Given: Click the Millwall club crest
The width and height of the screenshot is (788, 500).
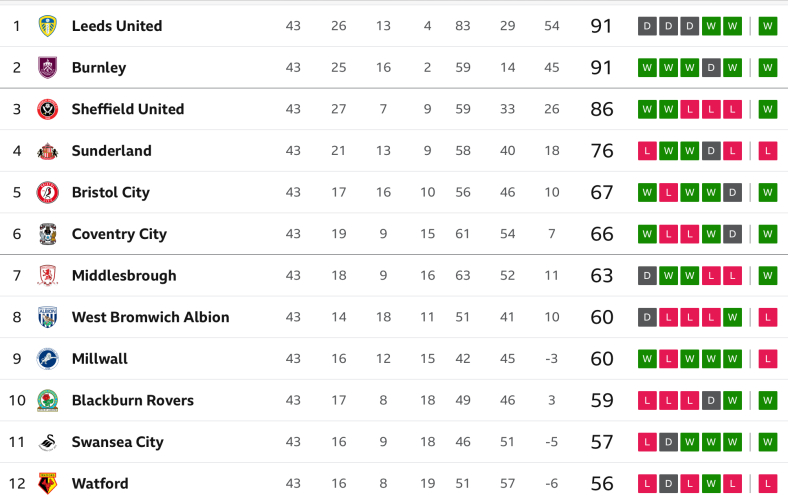Looking at the screenshot, I should [48, 359].
